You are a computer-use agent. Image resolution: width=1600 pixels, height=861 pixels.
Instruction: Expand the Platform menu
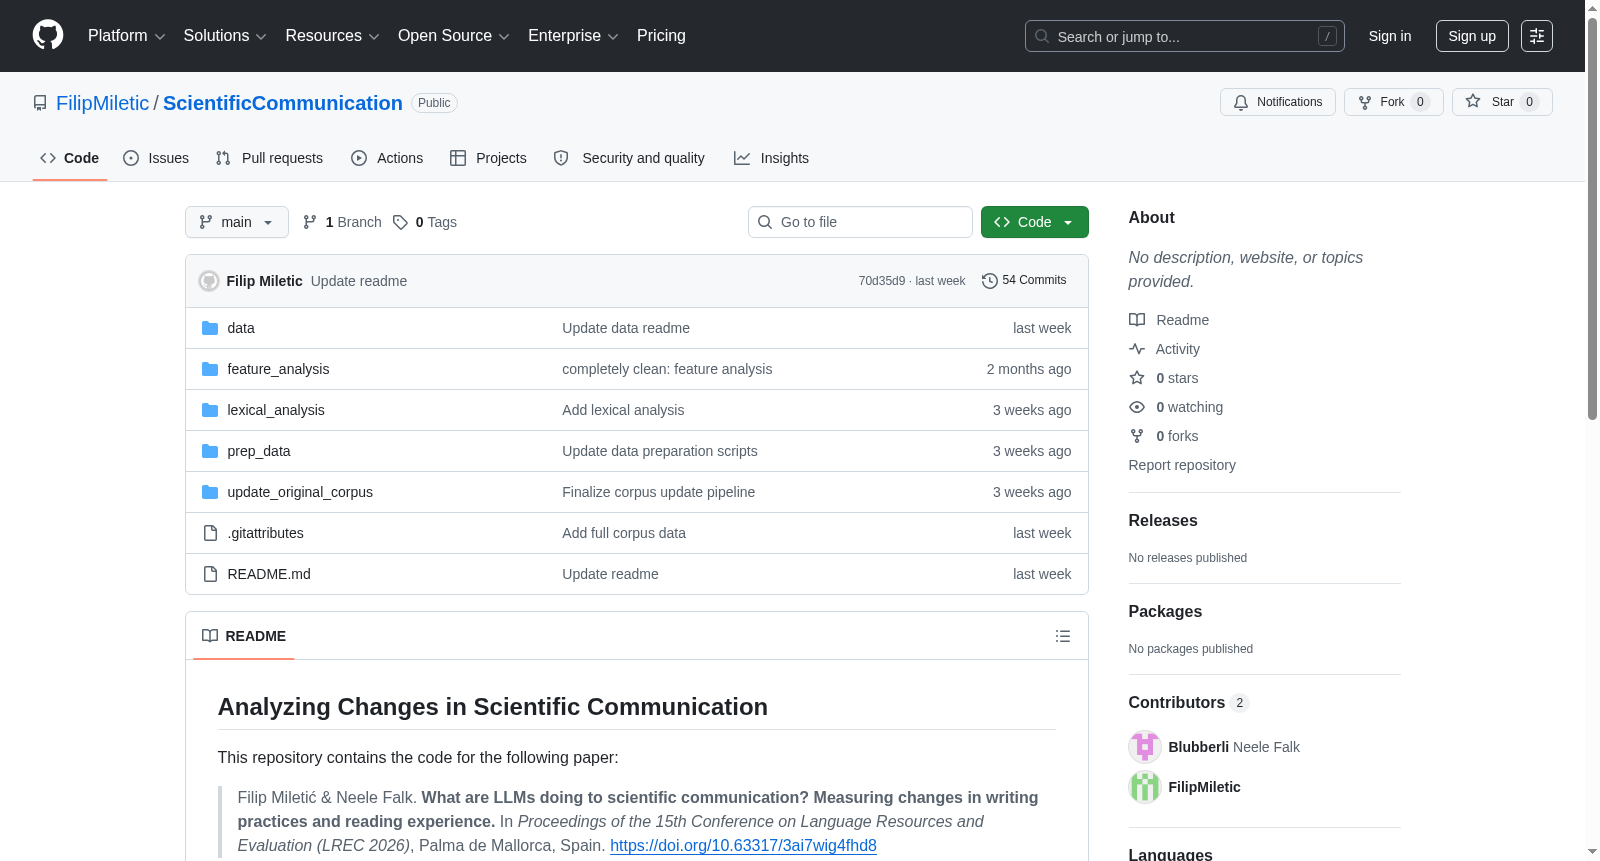click(126, 36)
